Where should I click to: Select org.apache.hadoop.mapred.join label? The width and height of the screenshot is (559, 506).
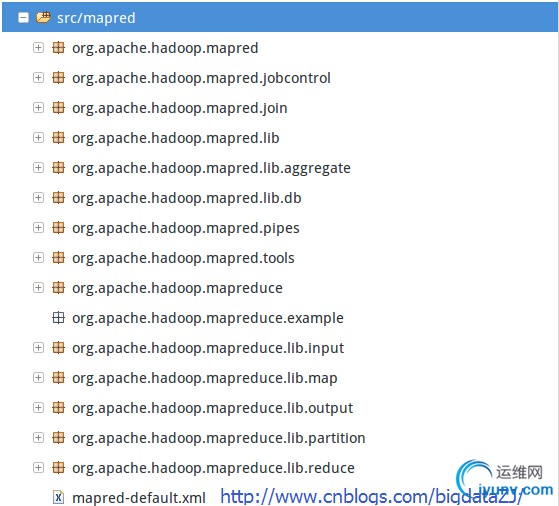(x=180, y=108)
